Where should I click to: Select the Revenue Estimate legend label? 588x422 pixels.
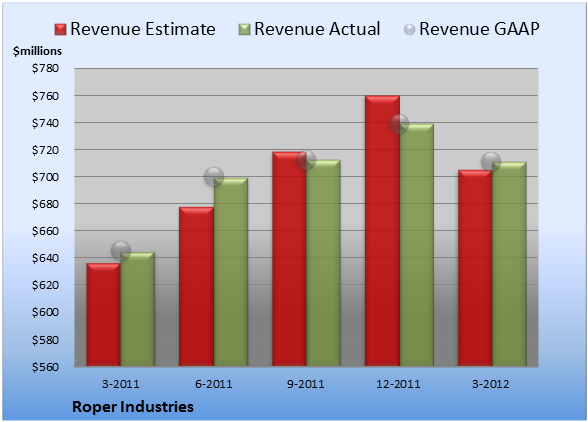click(143, 29)
